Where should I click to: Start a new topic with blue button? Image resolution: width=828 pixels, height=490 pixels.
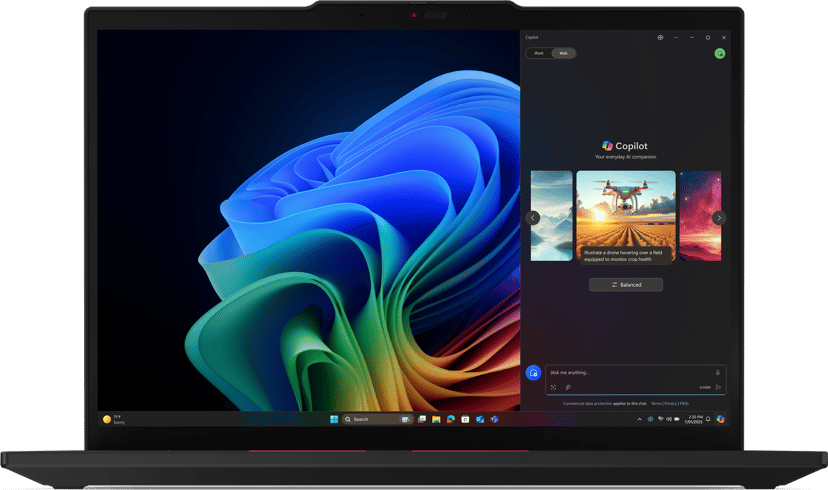[533, 373]
